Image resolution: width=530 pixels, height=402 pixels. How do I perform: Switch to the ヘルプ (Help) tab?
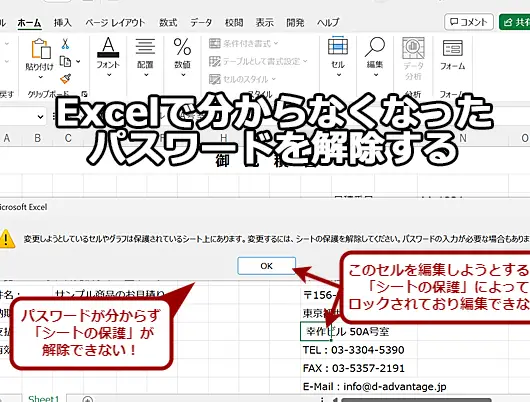coord(328,23)
